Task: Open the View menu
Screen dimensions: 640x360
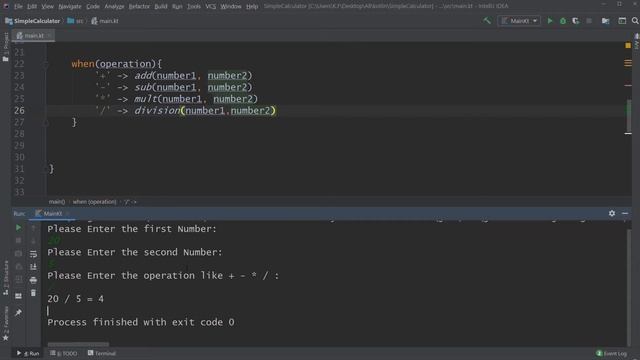Action: (x=47, y=7)
